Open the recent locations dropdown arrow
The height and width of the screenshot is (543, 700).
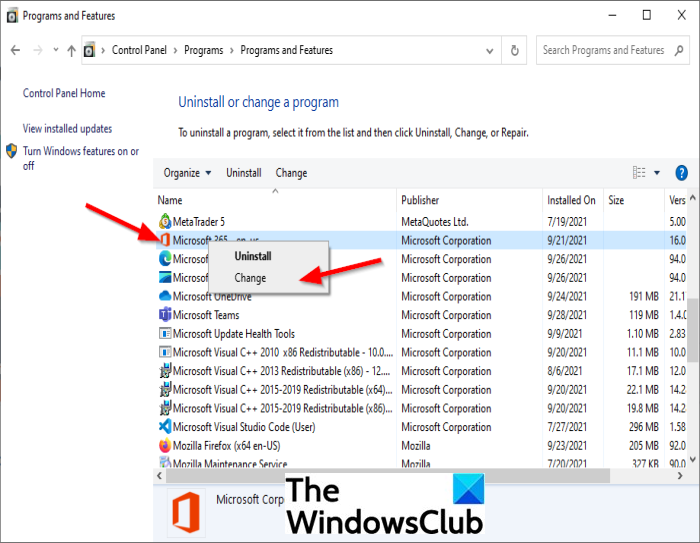click(56, 50)
